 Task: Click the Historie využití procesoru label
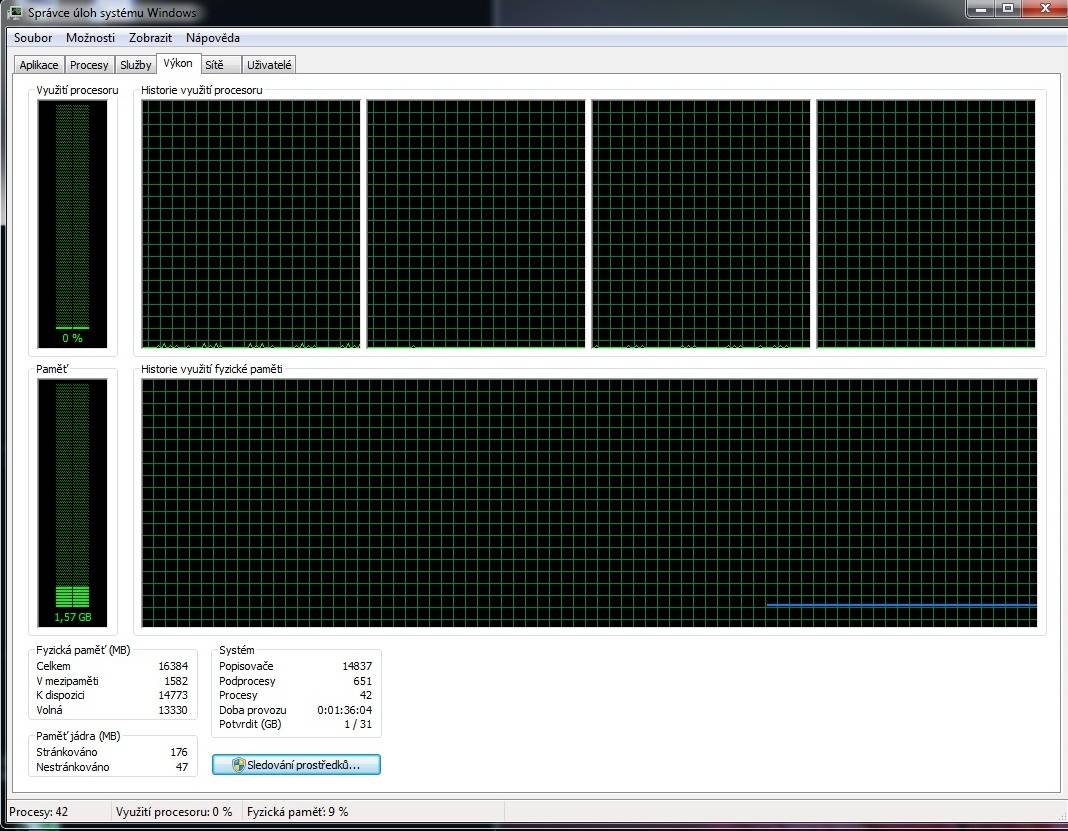202,90
